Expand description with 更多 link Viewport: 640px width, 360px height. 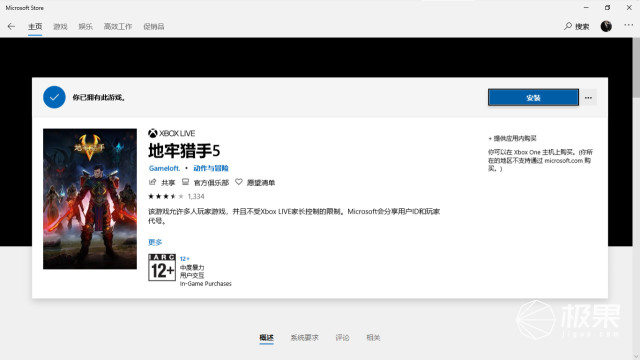155,242
